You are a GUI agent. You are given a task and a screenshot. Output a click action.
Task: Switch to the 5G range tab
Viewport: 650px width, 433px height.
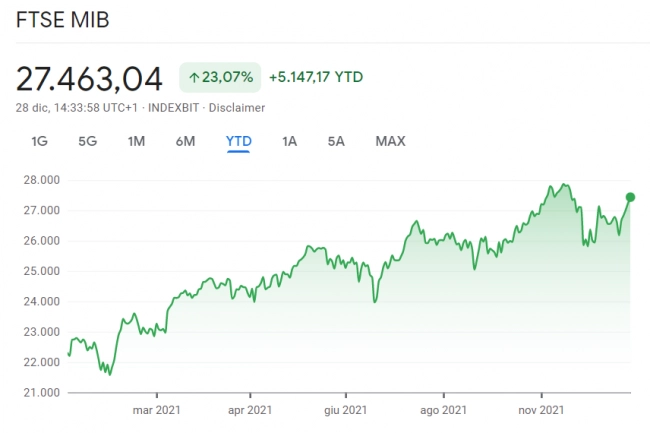(x=87, y=141)
